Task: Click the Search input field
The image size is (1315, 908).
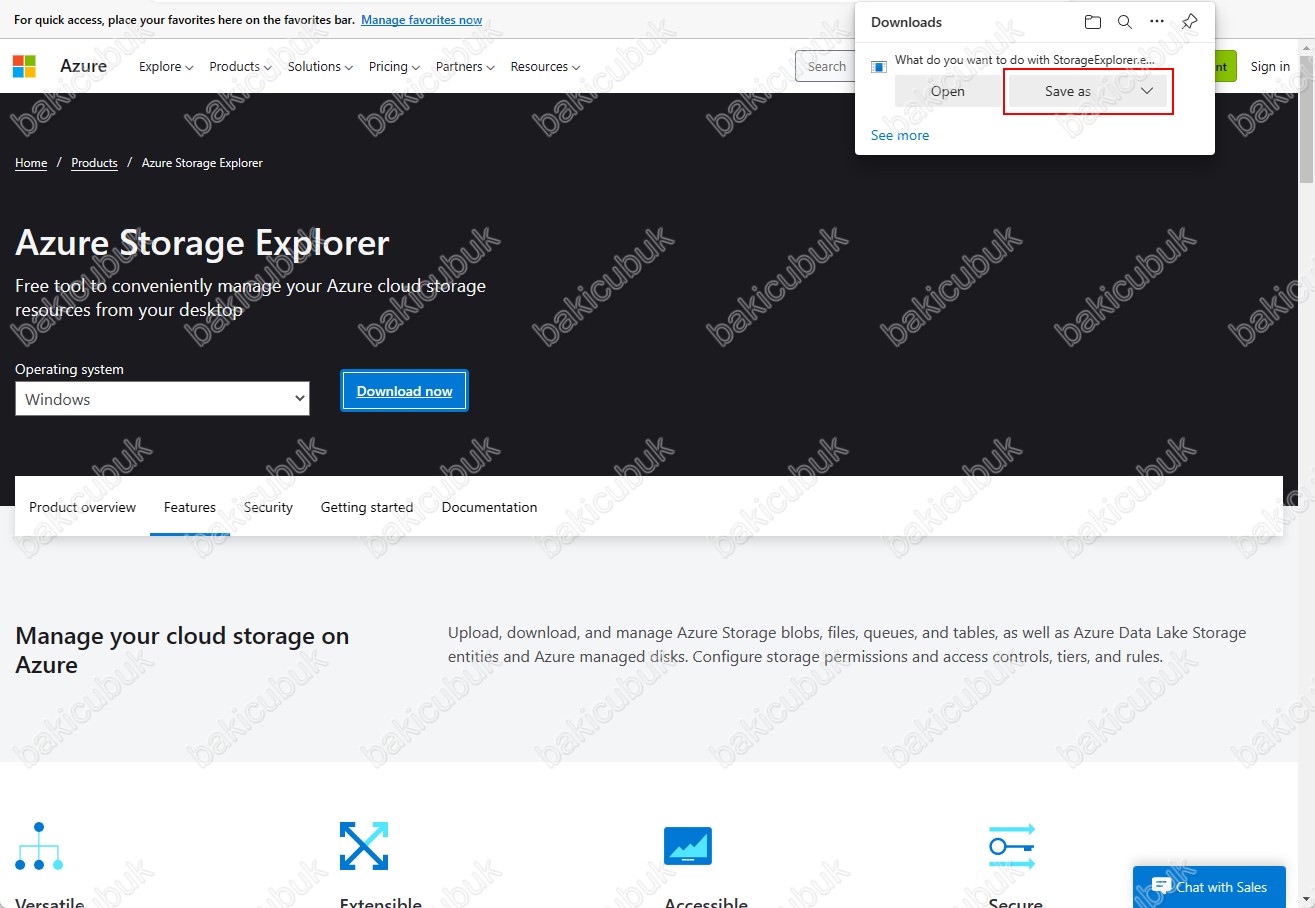Action: coord(825,67)
